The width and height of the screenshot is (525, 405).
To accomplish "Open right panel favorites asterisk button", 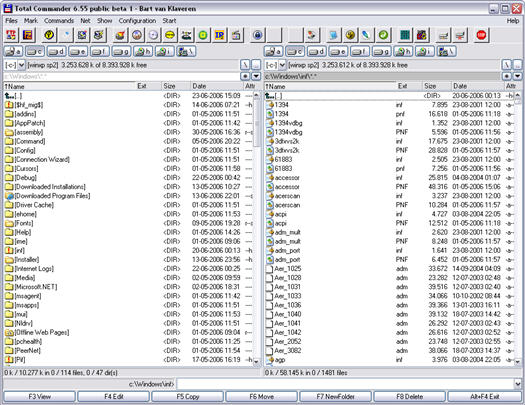I will click(507, 76).
